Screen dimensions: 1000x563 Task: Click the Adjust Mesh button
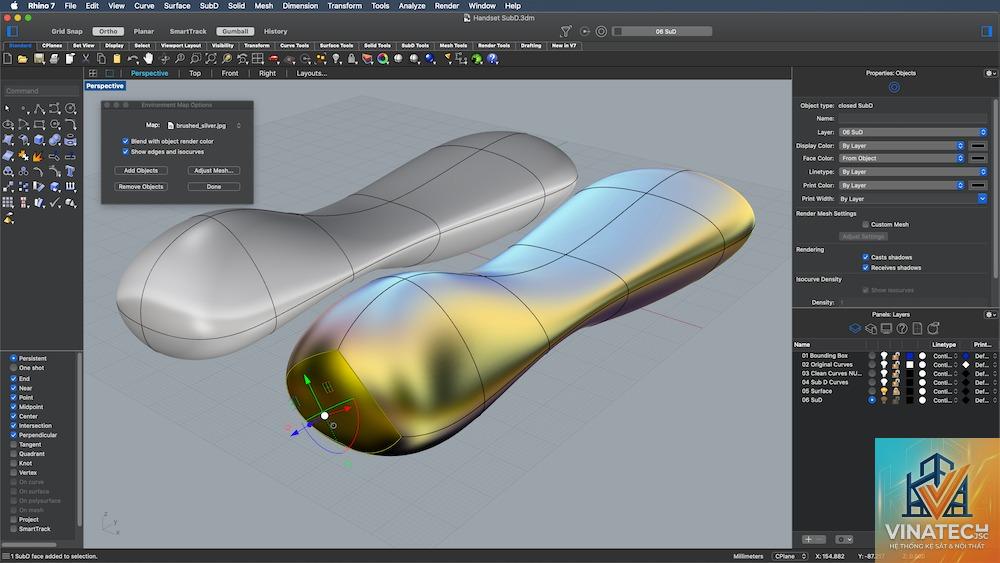coord(214,170)
